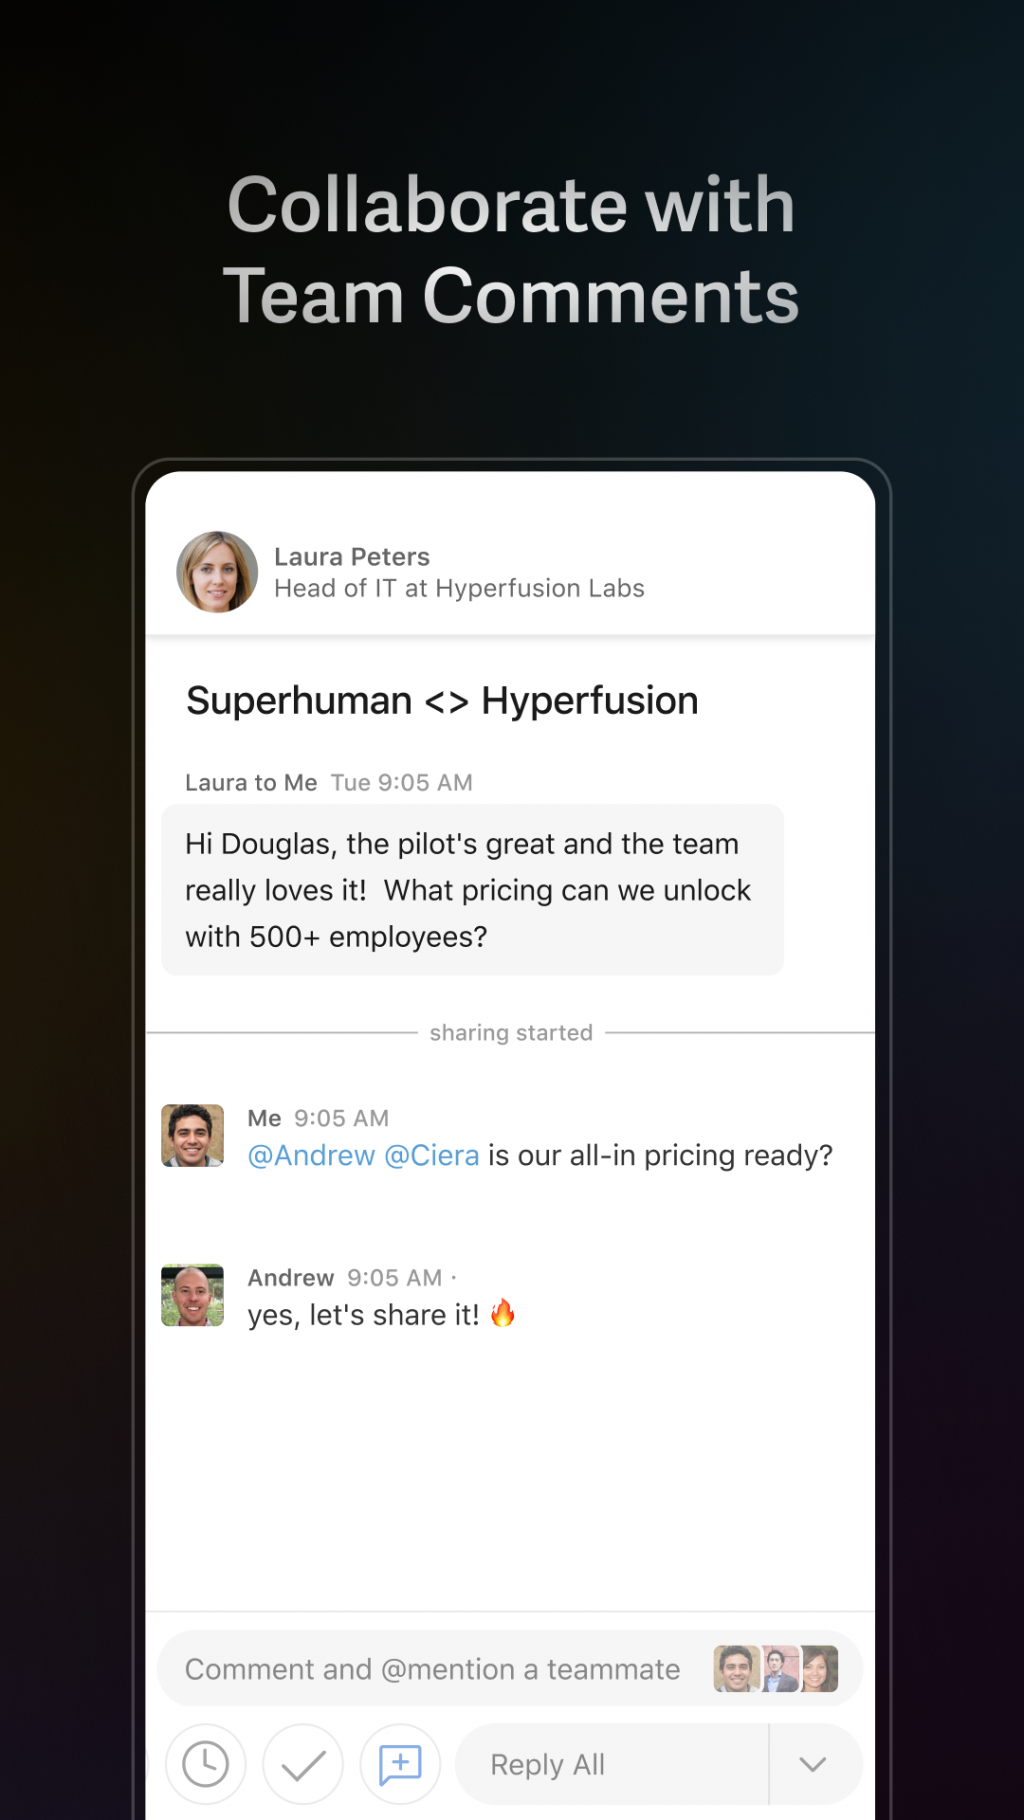Click Andrew's name on his comment
The height and width of the screenshot is (1820, 1024).
291,1278
